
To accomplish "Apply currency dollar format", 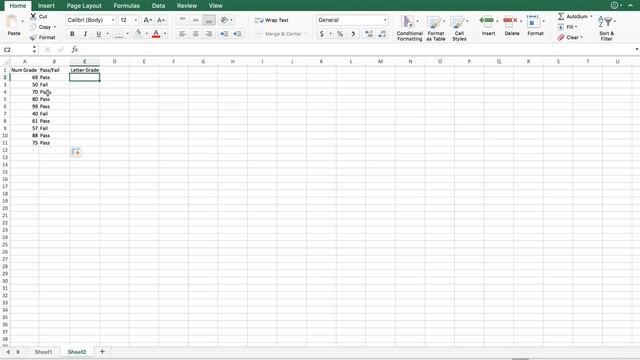I will (322, 34).
